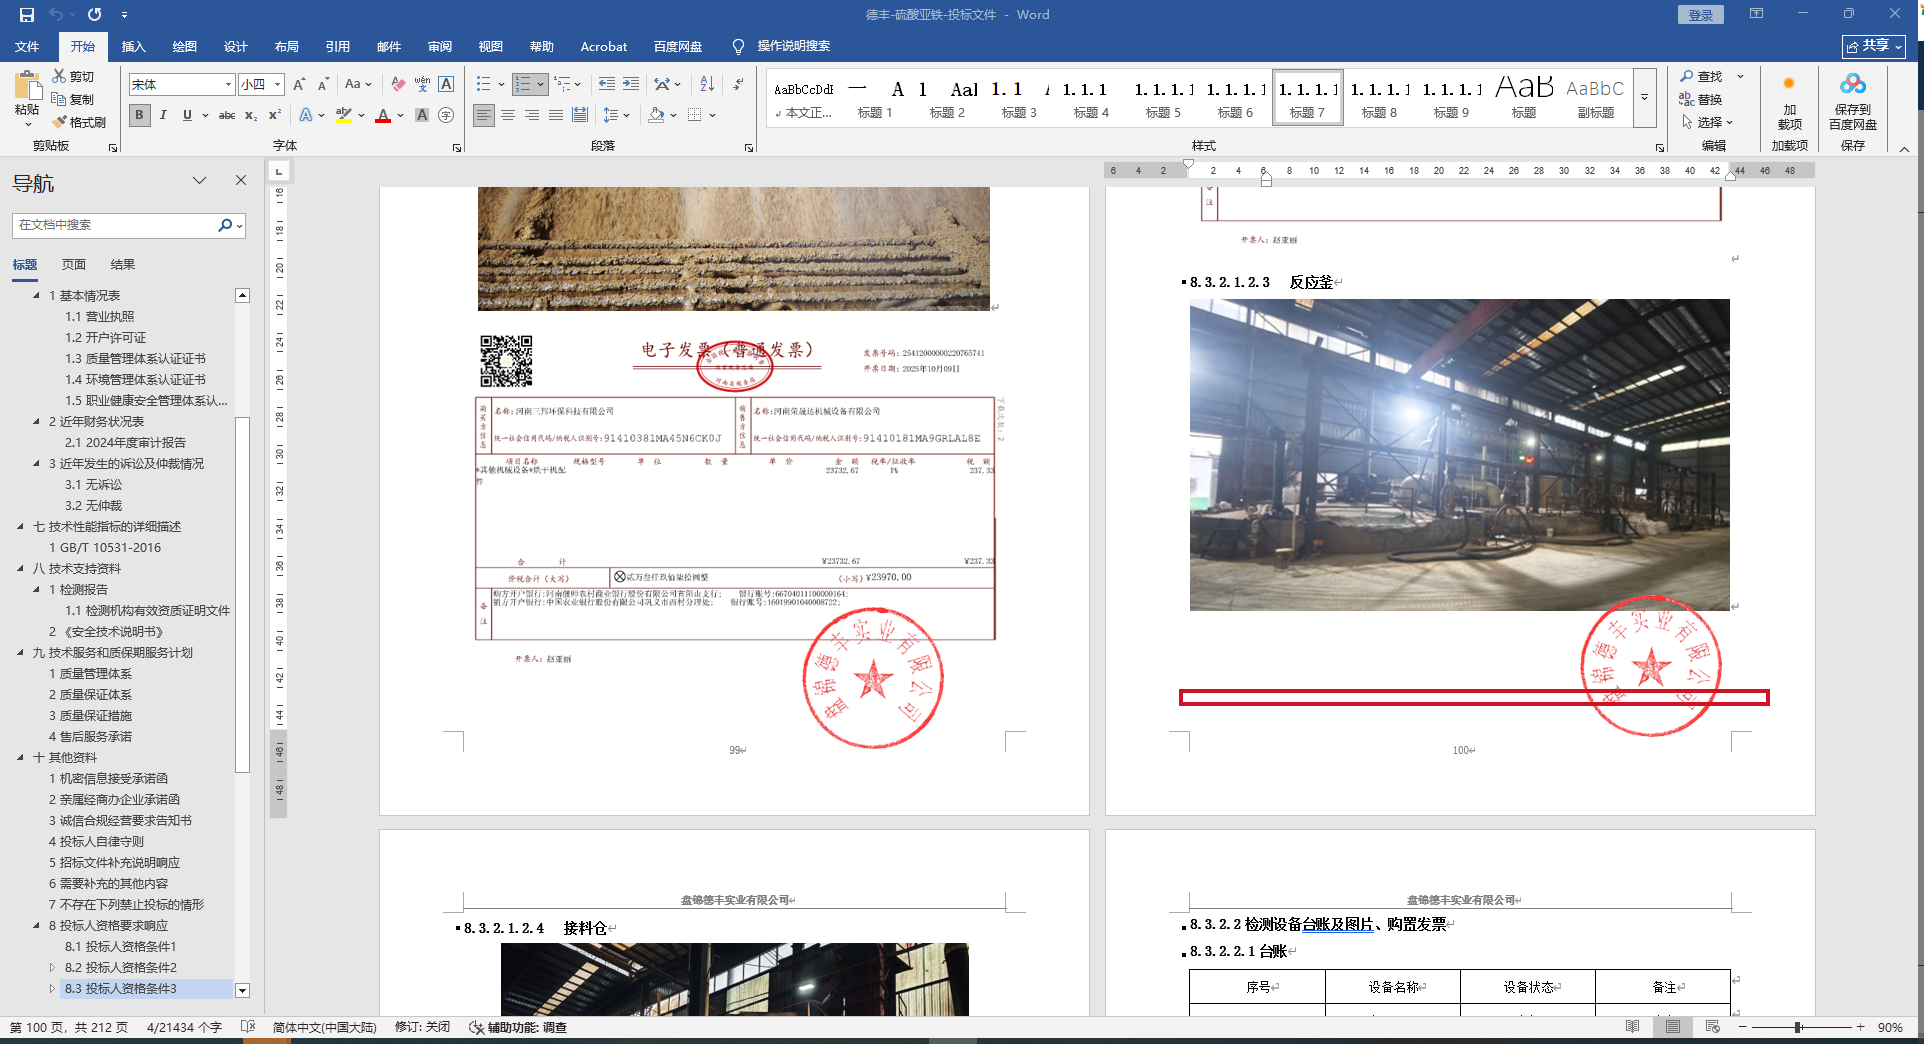Apply the 副标题 style
Image resolution: width=1924 pixels, height=1044 pixels.
pos(1596,98)
